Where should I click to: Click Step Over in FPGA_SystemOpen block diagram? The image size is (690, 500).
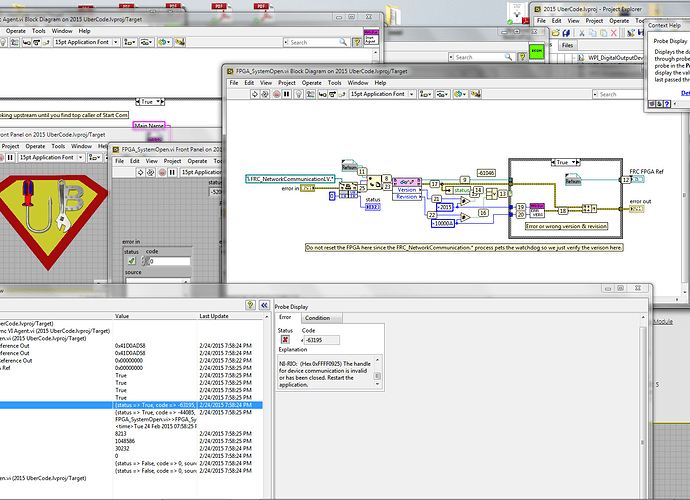pos(332,94)
